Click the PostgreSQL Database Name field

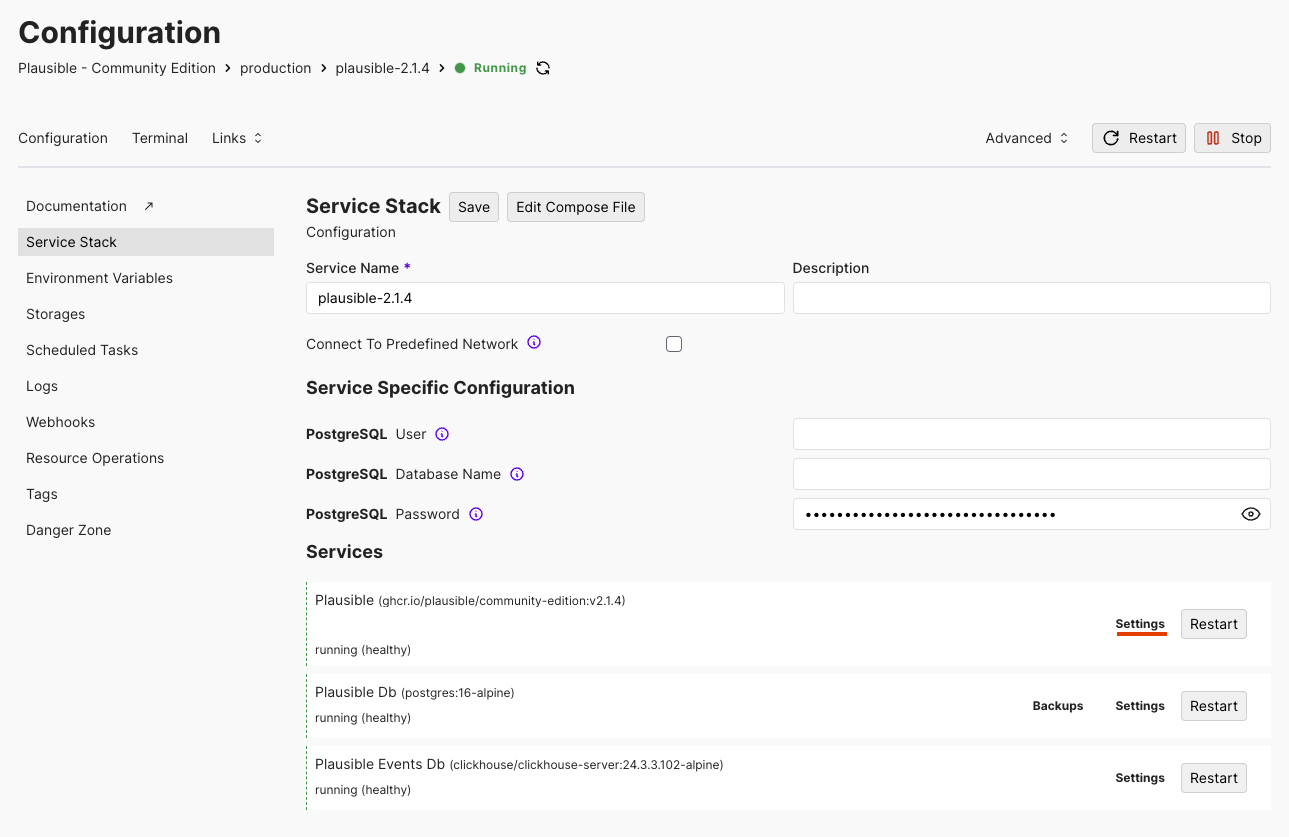point(1032,474)
